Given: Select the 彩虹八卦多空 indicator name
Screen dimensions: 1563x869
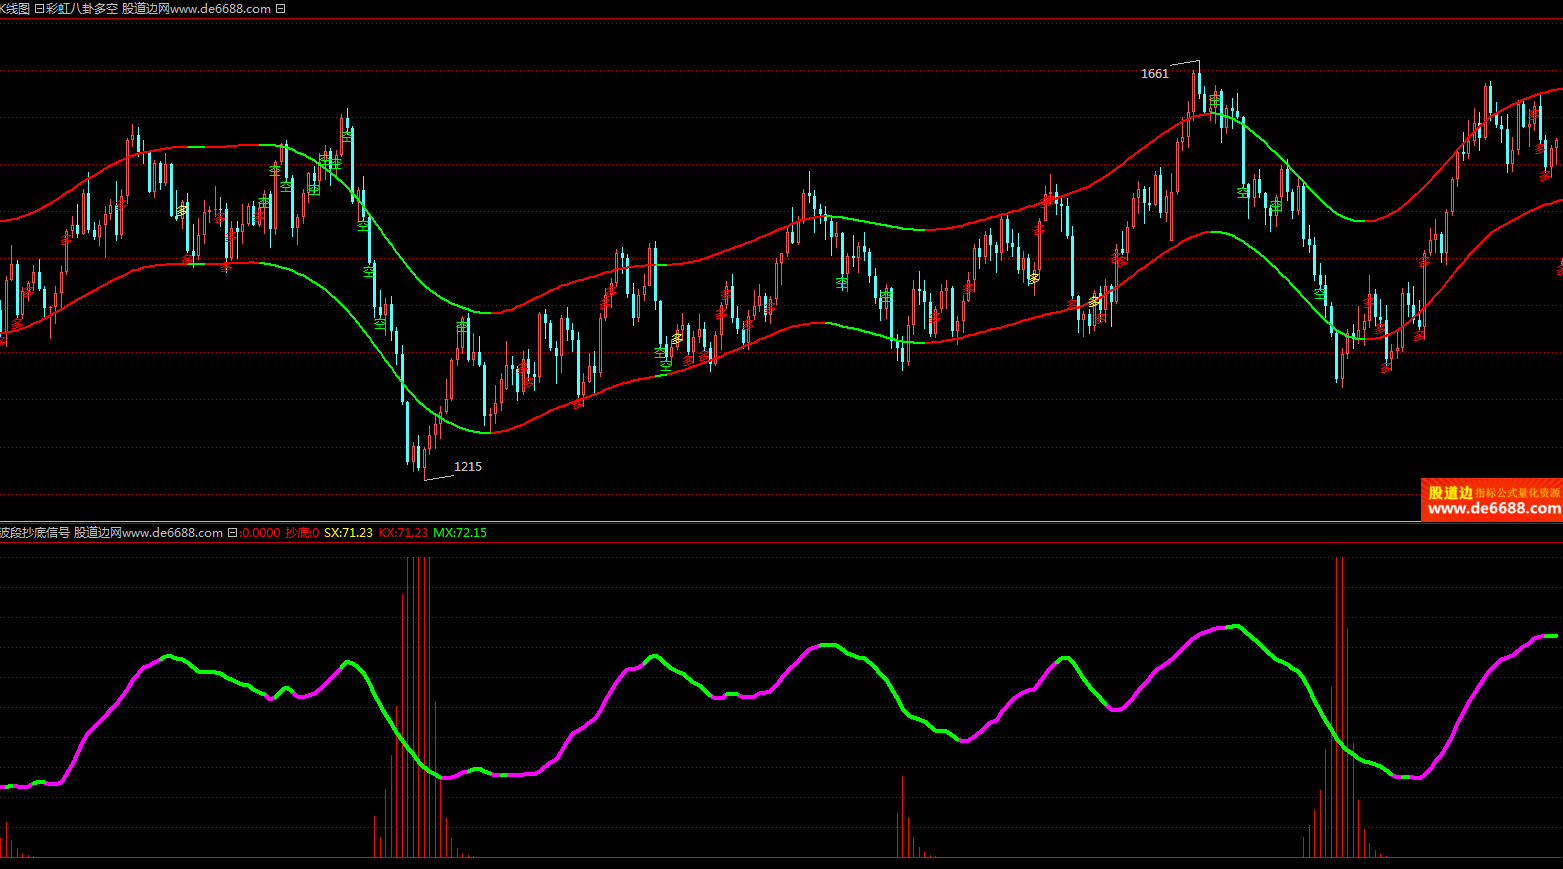Looking at the screenshot, I should tap(82, 9).
